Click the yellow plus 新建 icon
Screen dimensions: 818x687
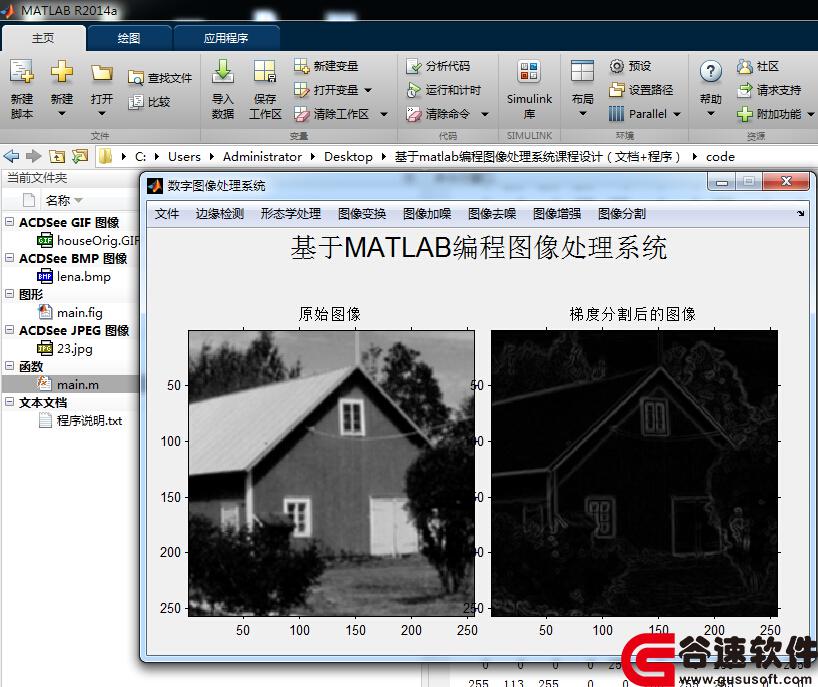(x=62, y=71)
